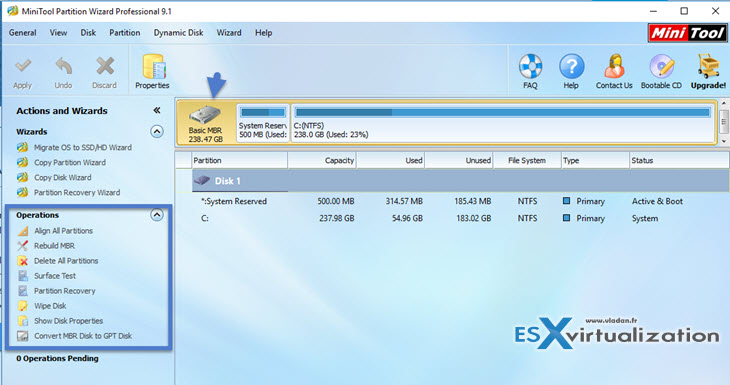Open the Contact Us icon
The width and height of the screenshot is (730, 385).
point(615,66)
